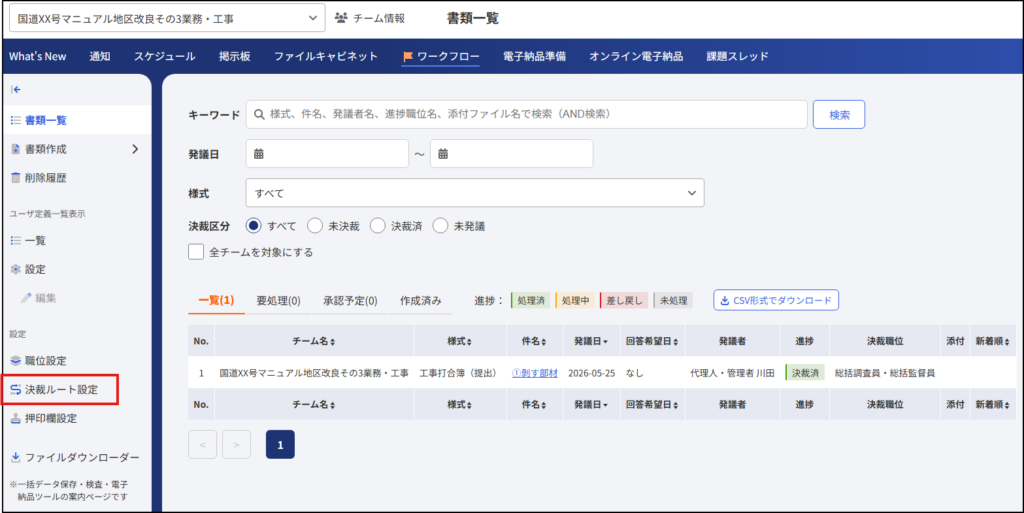Select page 1 in pagination
The width and height of the screenshot is (1024, 513).
(x=280, y=444)
